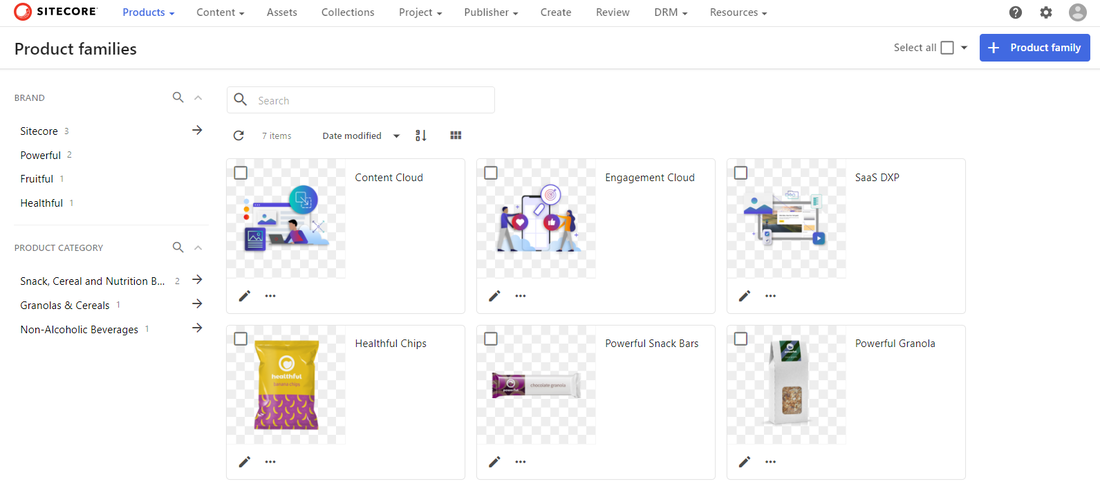The height and width of the screenshot is (486, 1100).
Task: Open the SaaS DXP title link
Action: pos(877,177)
